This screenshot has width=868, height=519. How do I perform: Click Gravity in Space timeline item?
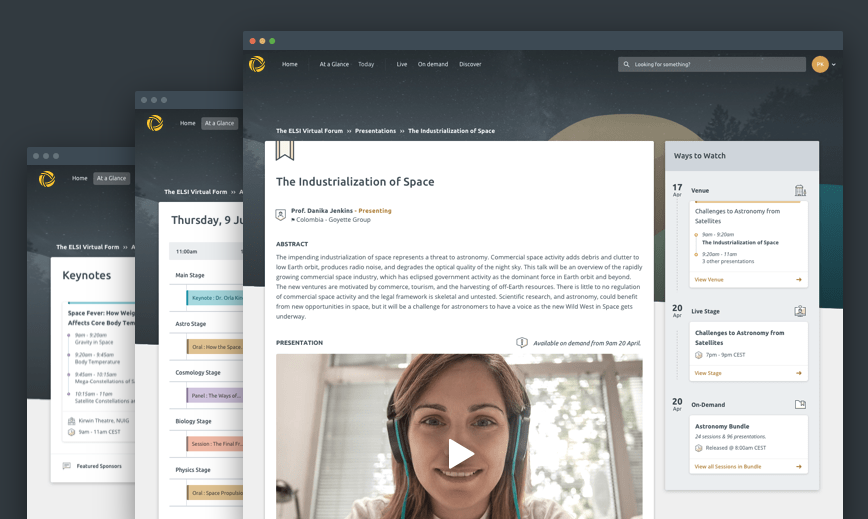[x=94, y=342]
